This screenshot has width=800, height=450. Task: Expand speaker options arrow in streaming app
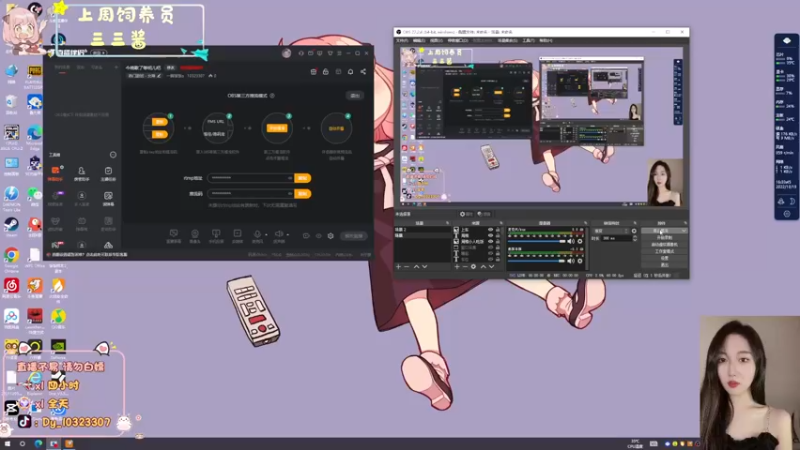288,235
